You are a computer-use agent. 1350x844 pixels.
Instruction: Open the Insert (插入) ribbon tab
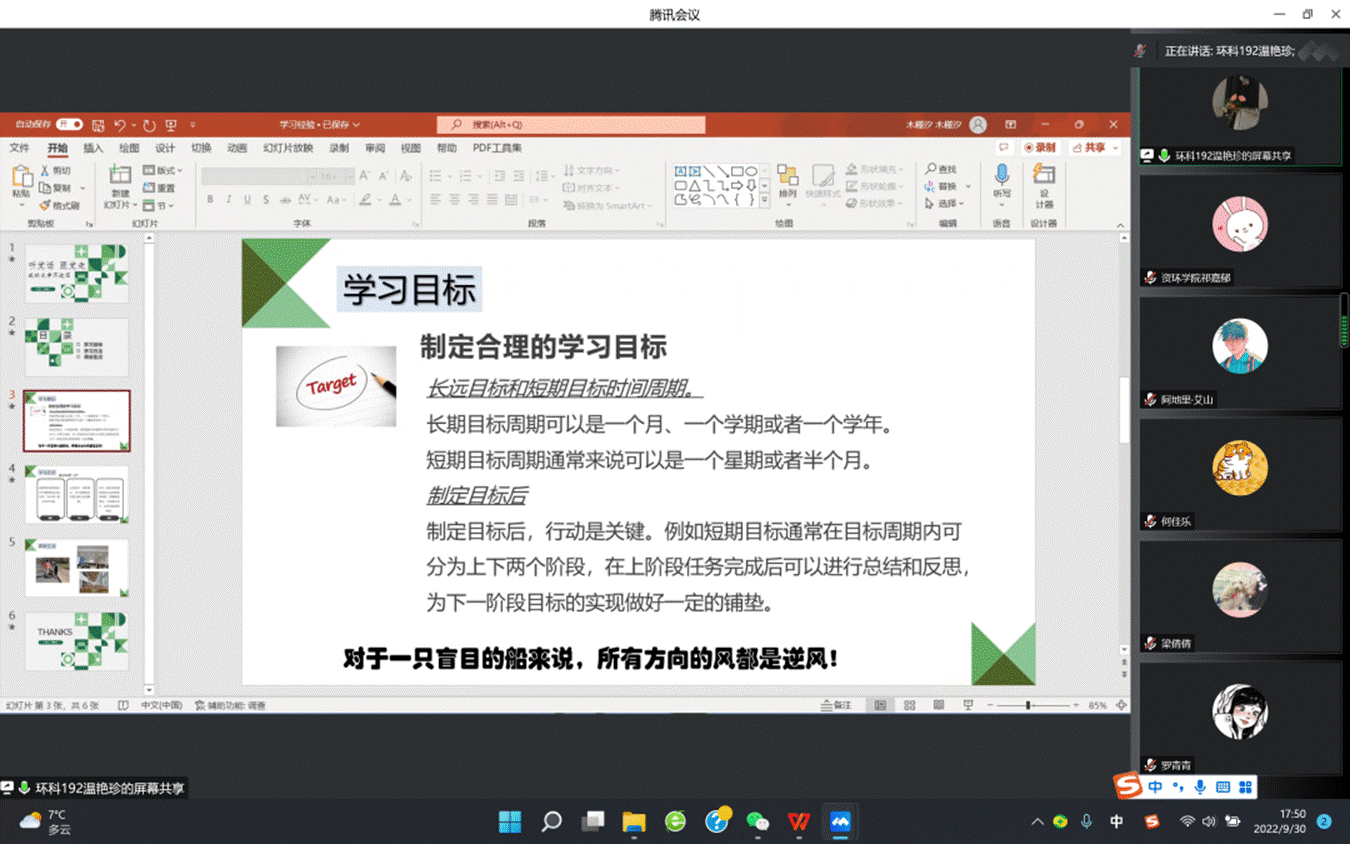[x=93, y=148]
